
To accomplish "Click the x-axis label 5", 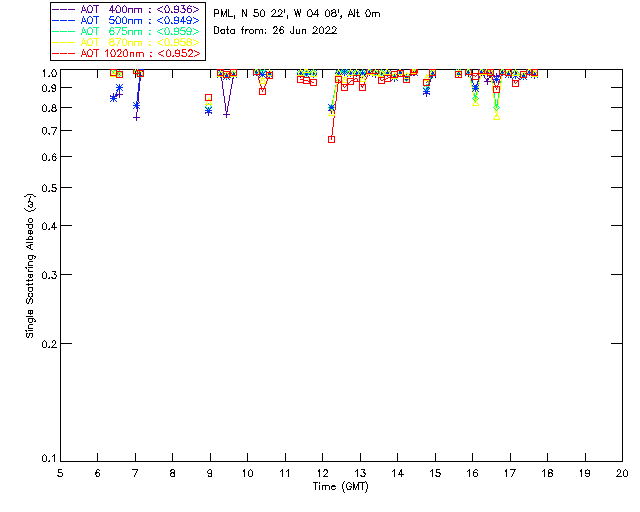I will pos(60,474).
